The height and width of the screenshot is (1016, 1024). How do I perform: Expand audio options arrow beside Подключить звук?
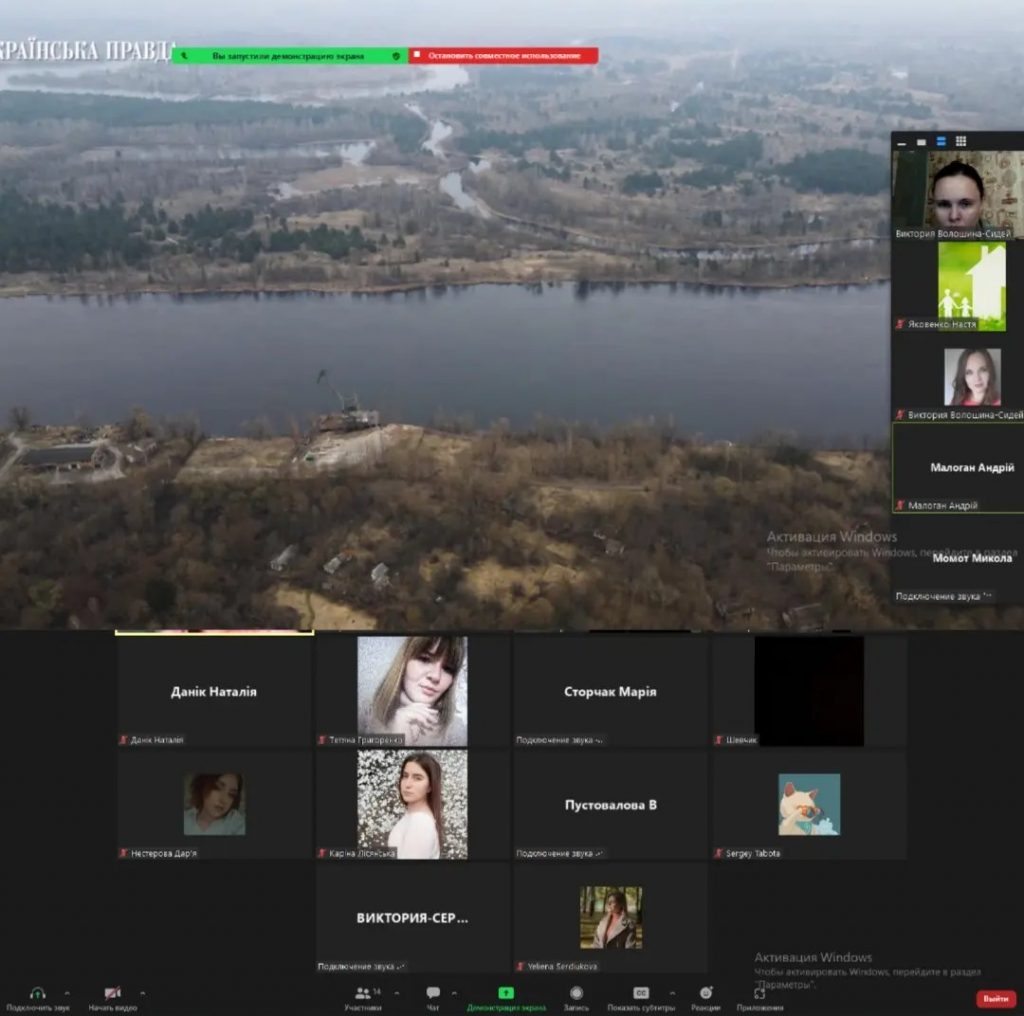pyautogui.click(x=67, y=993)
